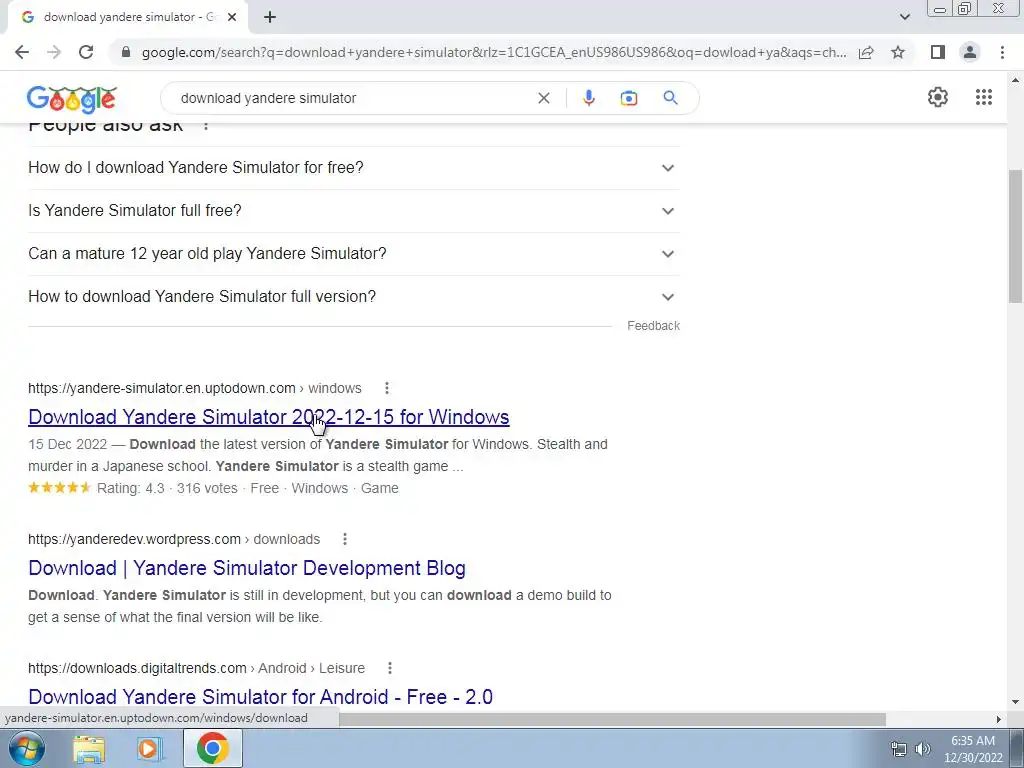Launch Windows Media Player from taskbar
This screenshot has height=768, width=1024.
coord(150,749)
